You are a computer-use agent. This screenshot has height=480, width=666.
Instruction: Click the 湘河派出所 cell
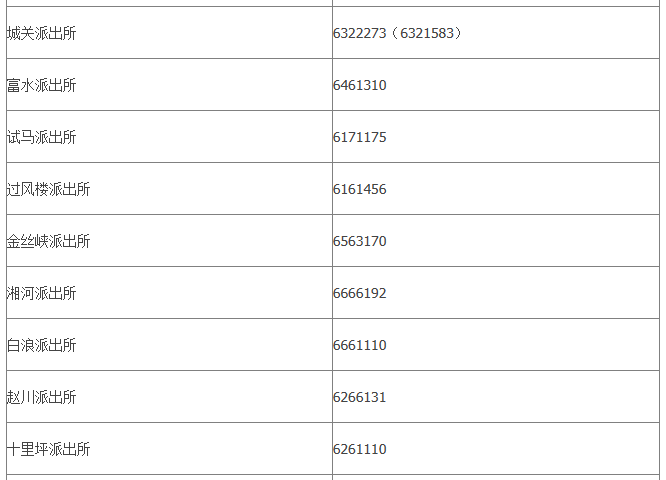coord(41,293)
